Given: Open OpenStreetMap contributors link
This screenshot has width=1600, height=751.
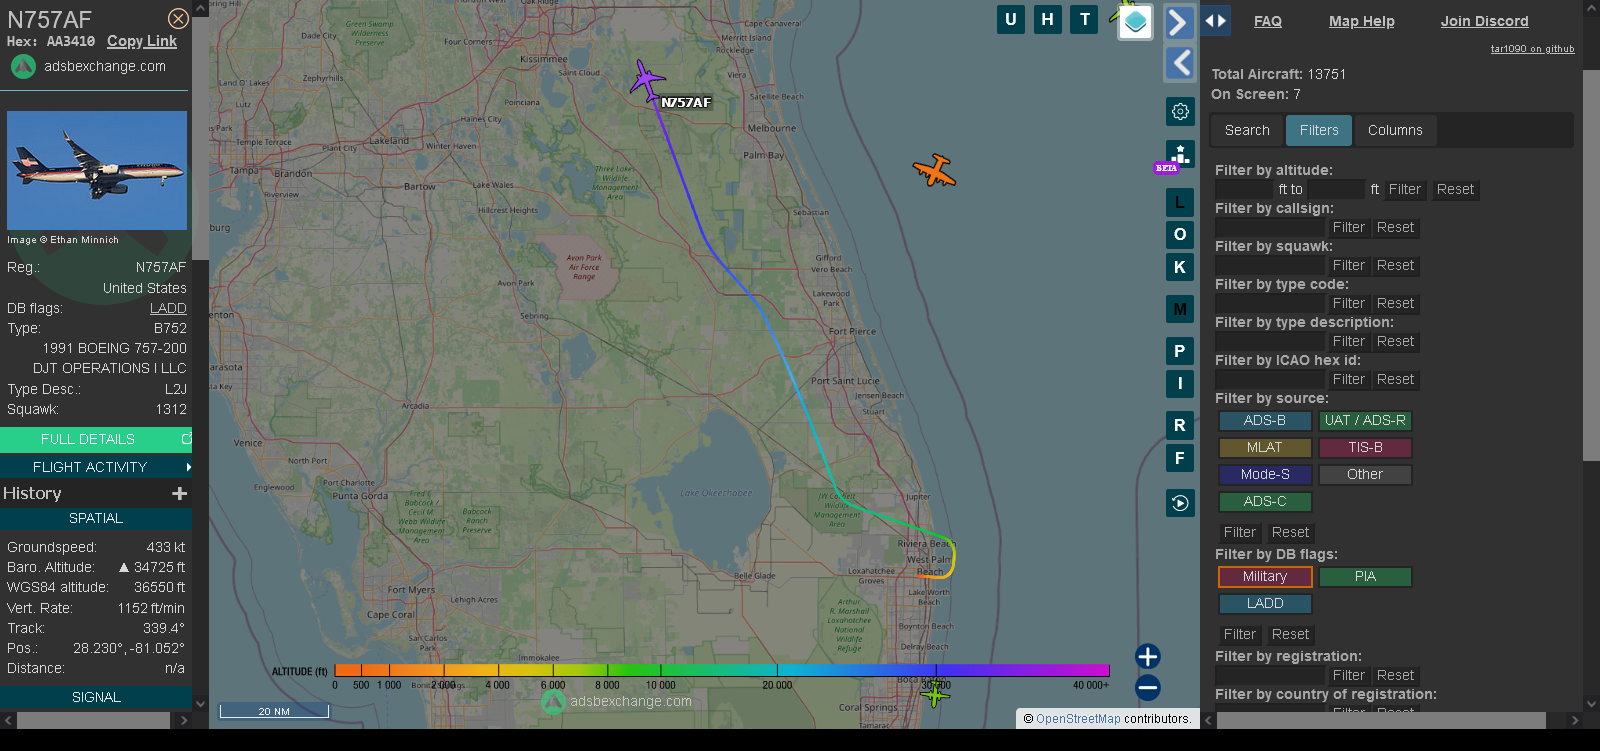Looking at the screenshot, I should pos(1078,718).
